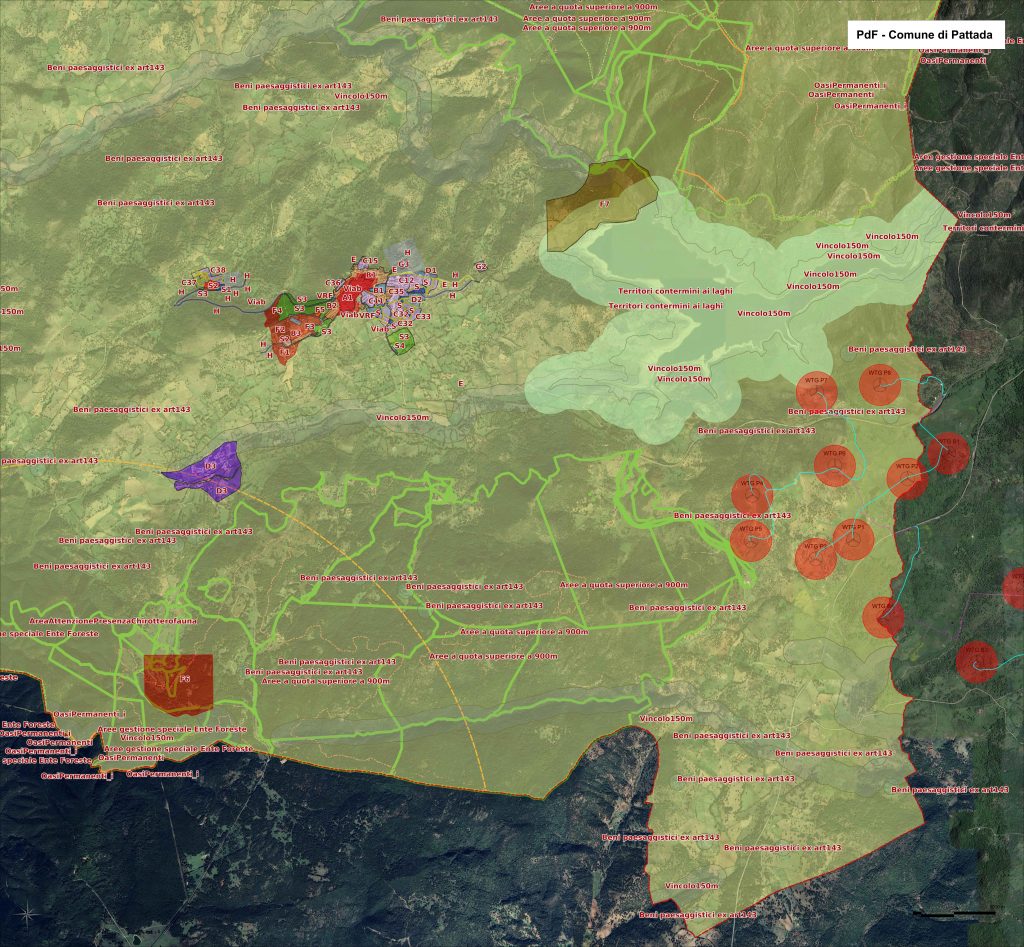Click the WTG P7 turbine beside the lake buffer
1024x947 pixels.
tap(816, 391)
